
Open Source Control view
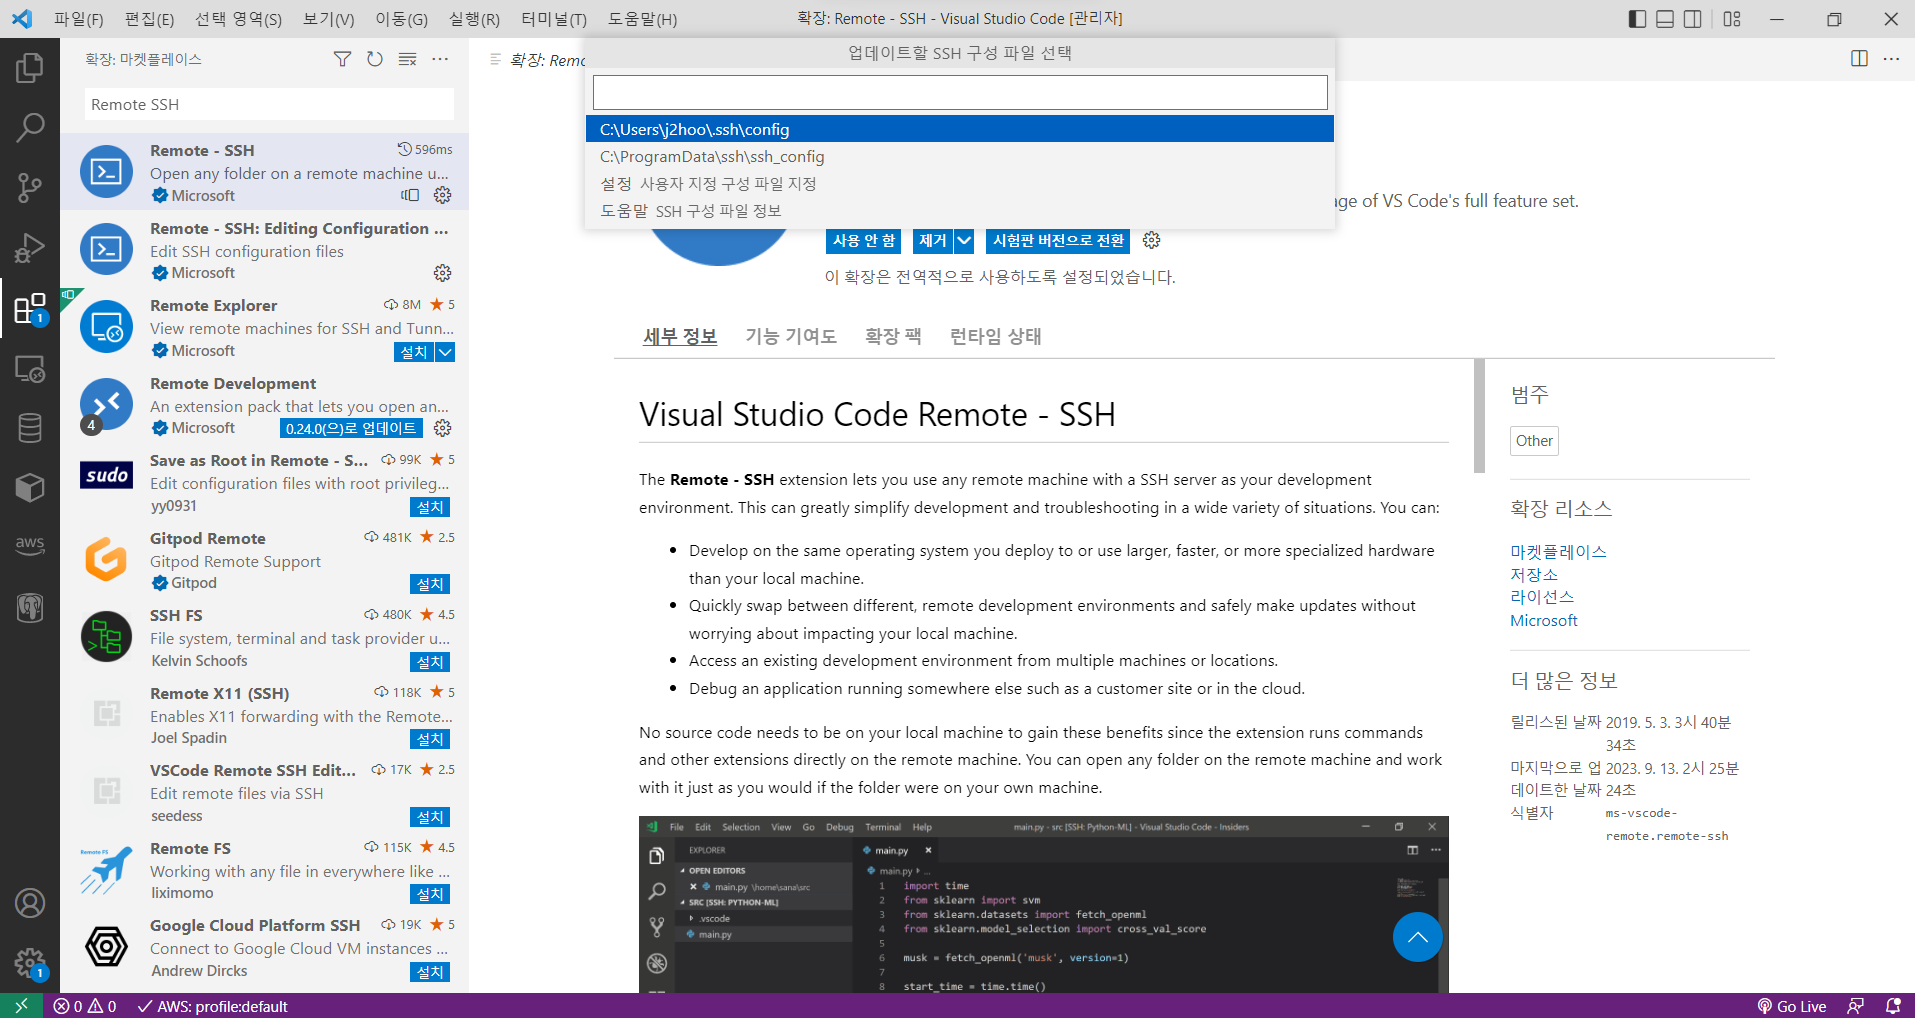click(30, 187)
